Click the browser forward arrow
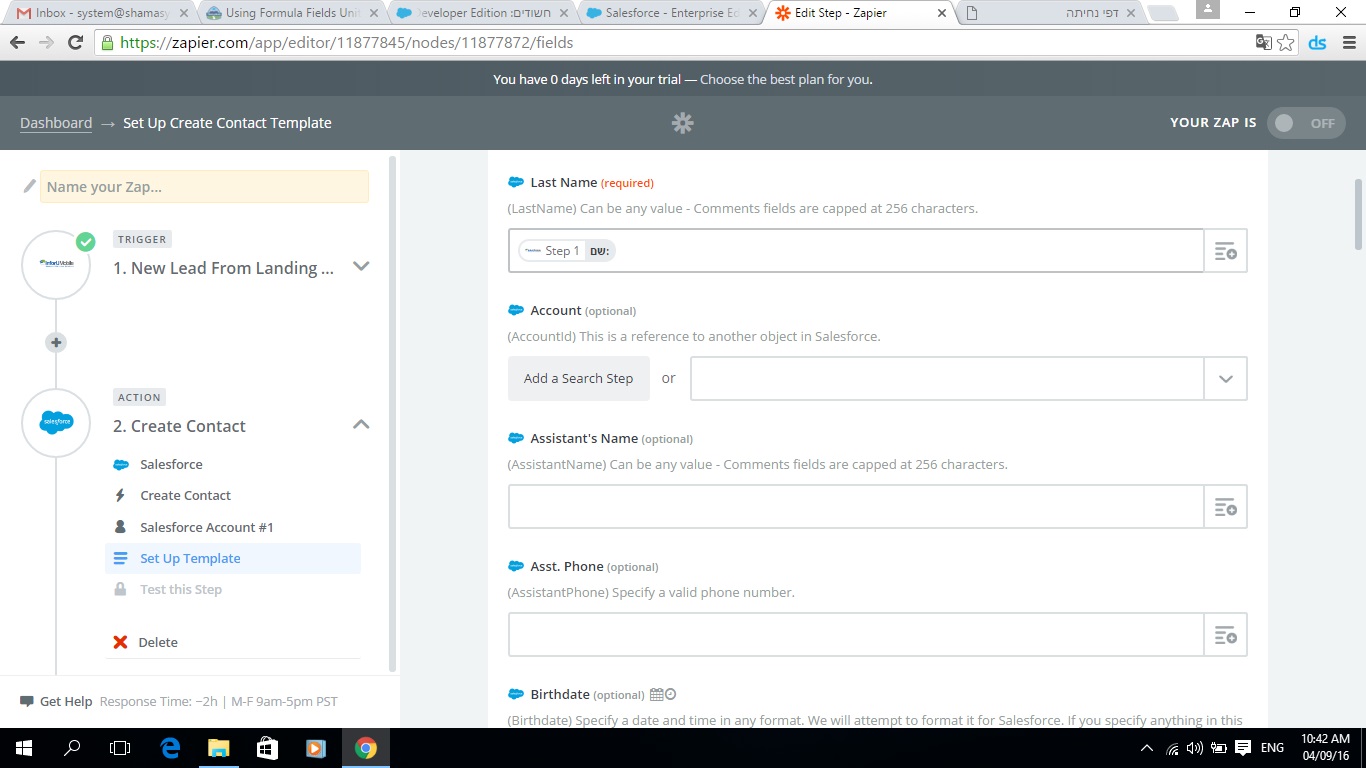 46,43
